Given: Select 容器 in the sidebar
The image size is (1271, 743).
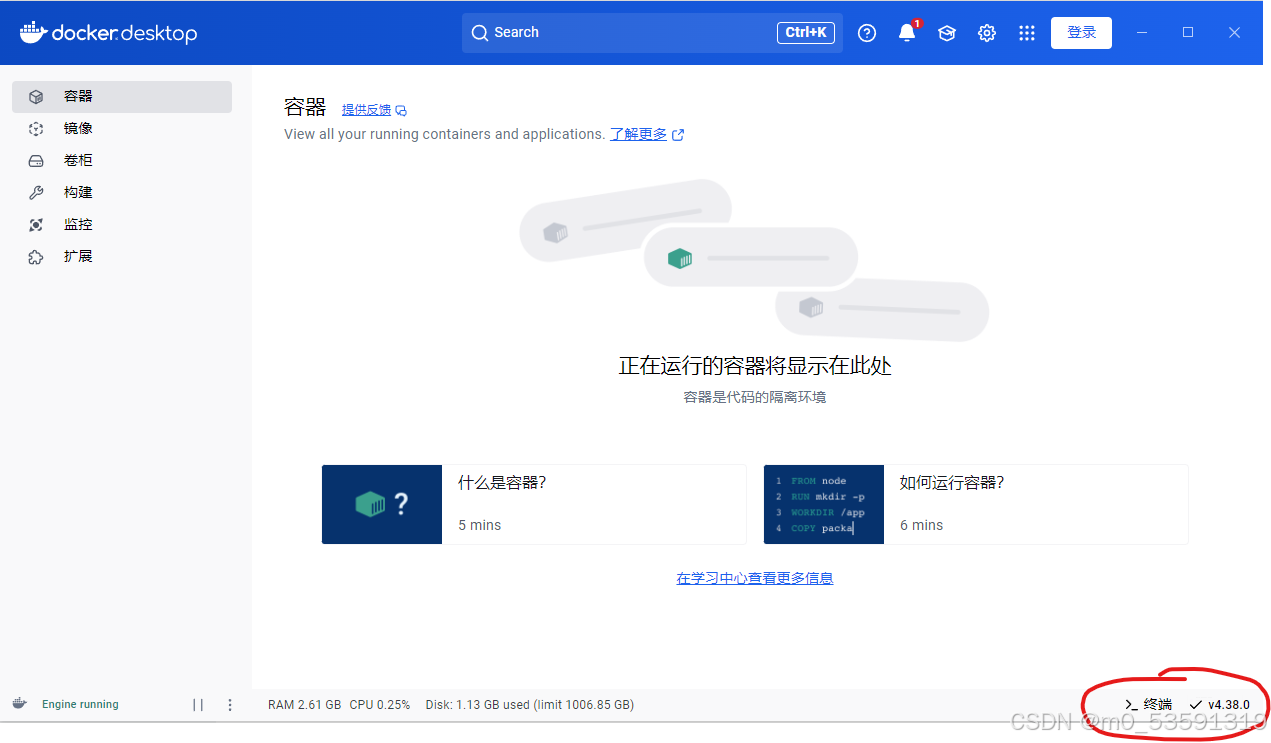Looking at the screenshot, I should point(122,97).
